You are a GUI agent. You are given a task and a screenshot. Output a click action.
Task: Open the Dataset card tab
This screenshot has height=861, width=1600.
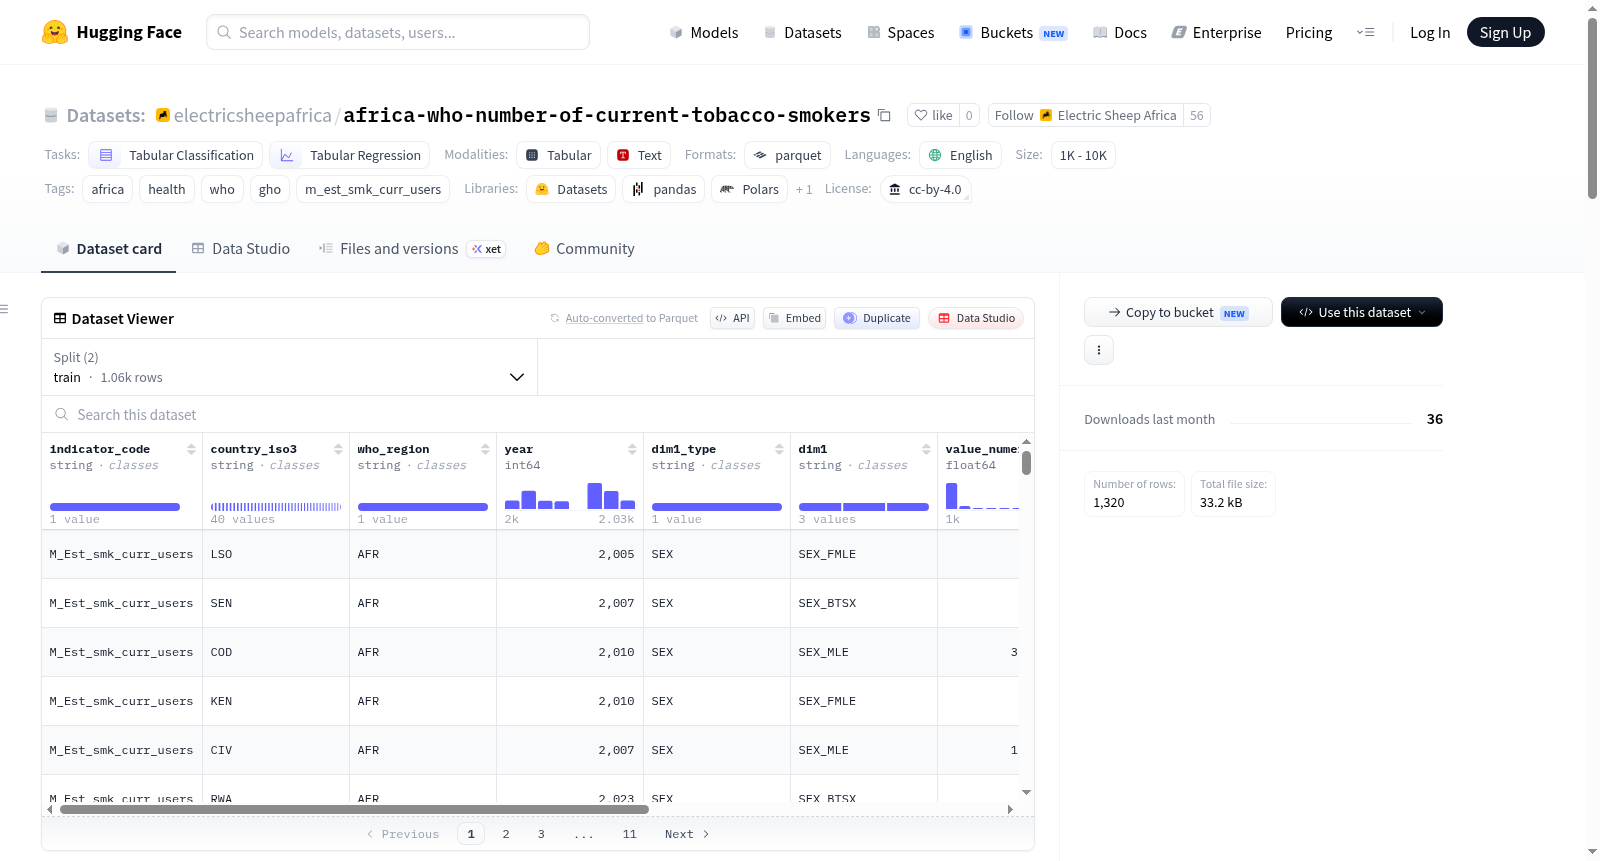tap(108, 249)
